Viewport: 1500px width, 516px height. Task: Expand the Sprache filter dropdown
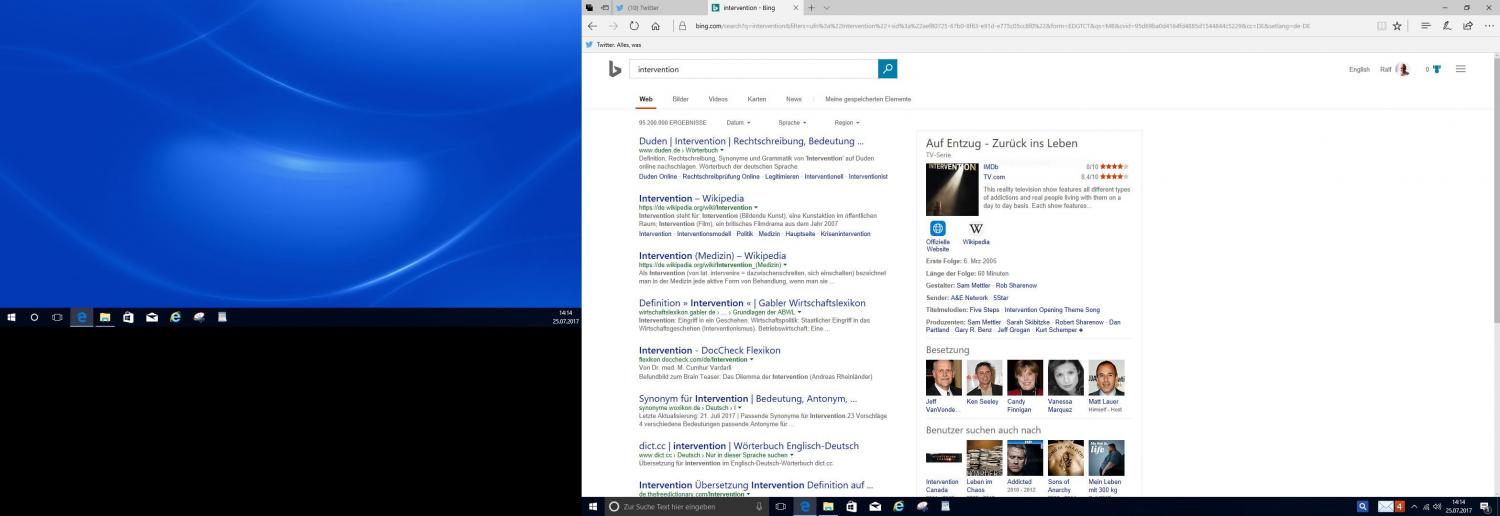[x=791, y=122]
